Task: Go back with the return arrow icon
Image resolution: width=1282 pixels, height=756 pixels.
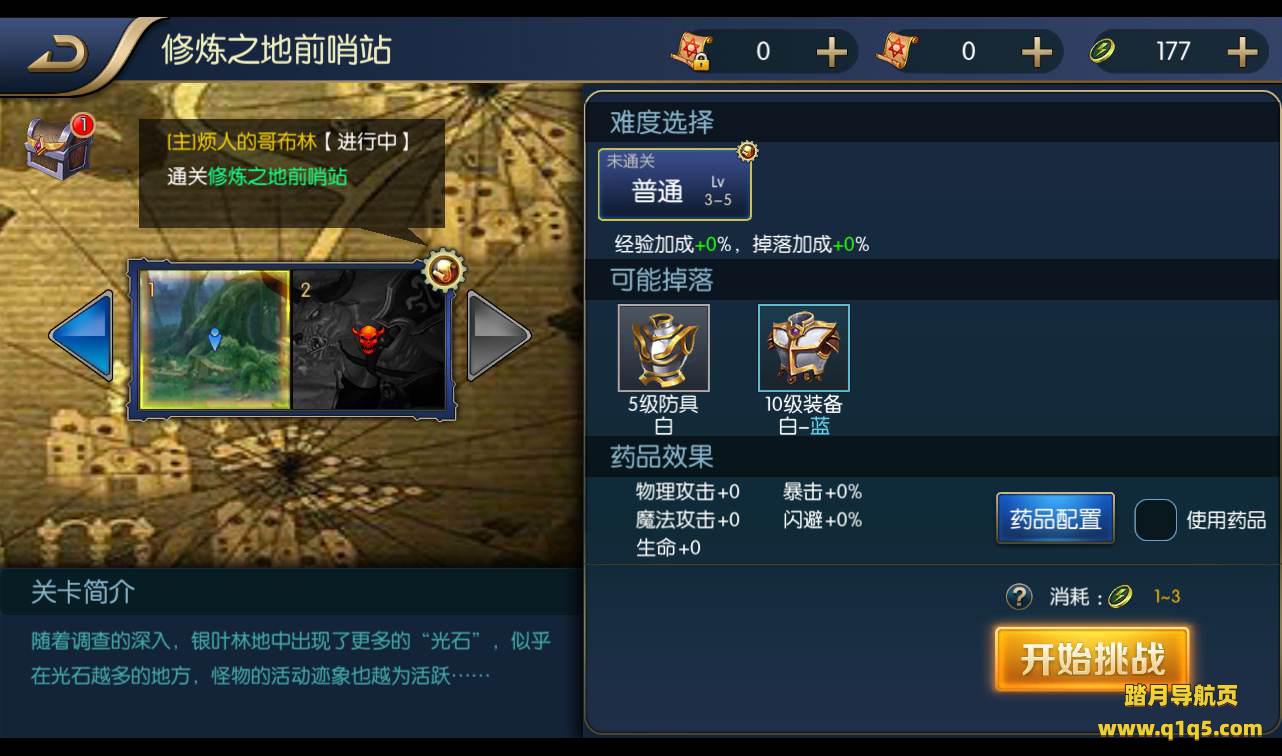Action: (57, 51)
